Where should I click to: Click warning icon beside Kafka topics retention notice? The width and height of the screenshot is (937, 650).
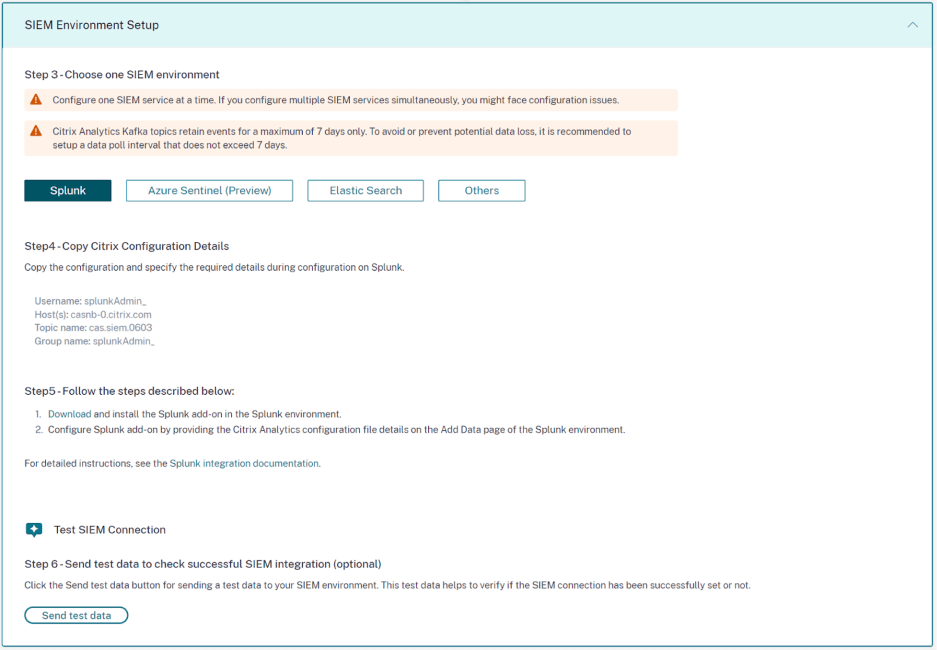pyautogui.click(x=36, y=131)
